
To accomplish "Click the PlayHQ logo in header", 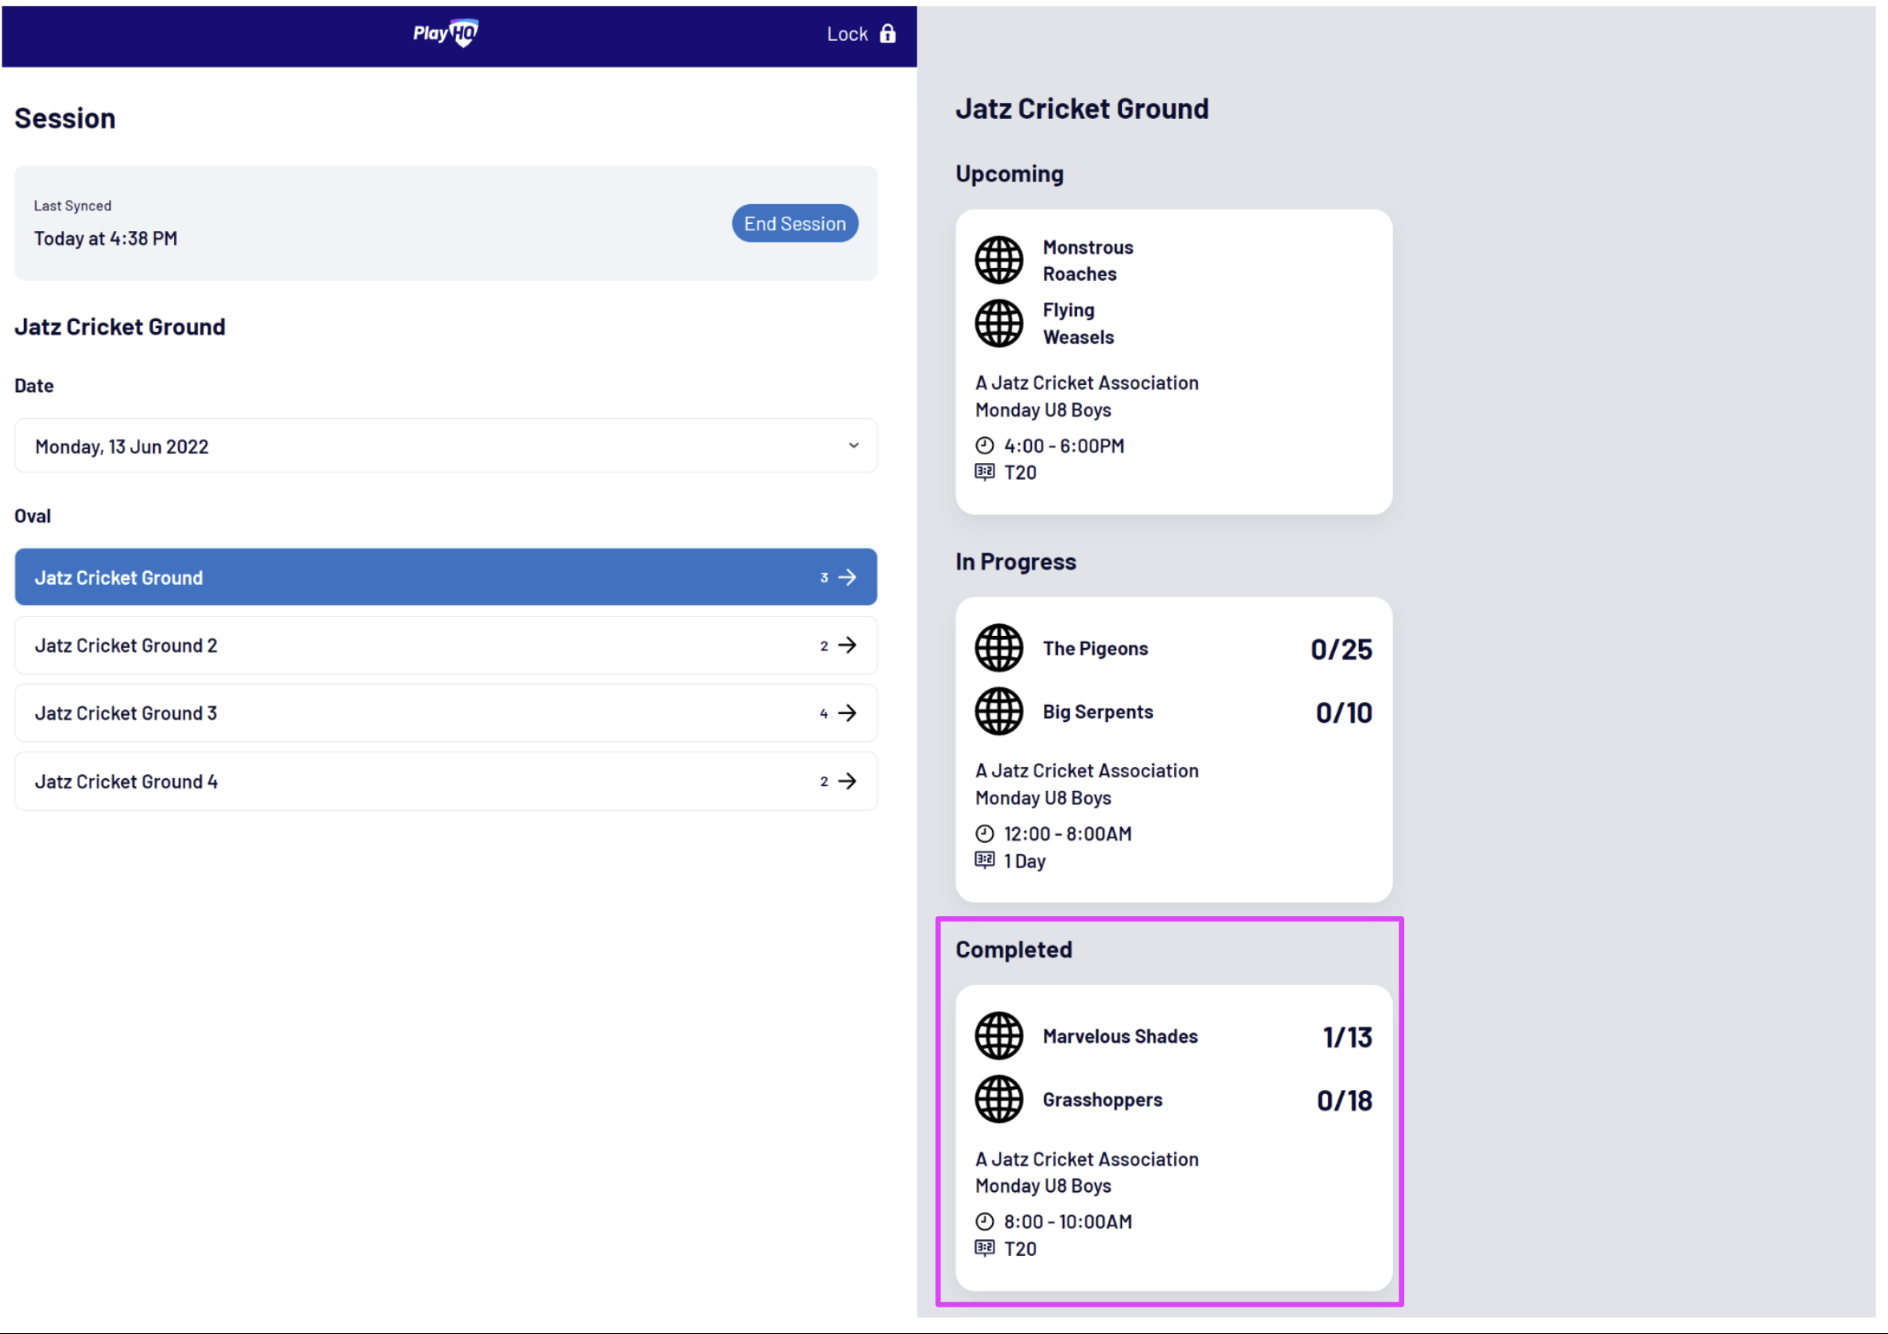I will (x=446, y=33).
